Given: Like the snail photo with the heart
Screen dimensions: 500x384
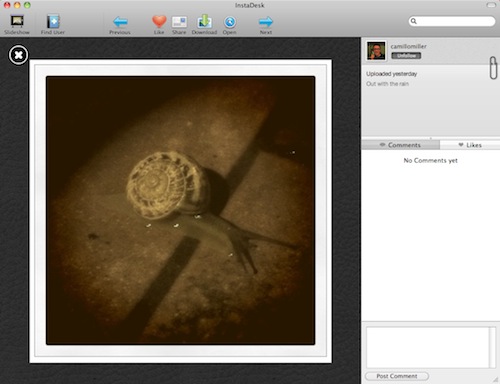Looking at the screenshot, I should coord(159,25).
